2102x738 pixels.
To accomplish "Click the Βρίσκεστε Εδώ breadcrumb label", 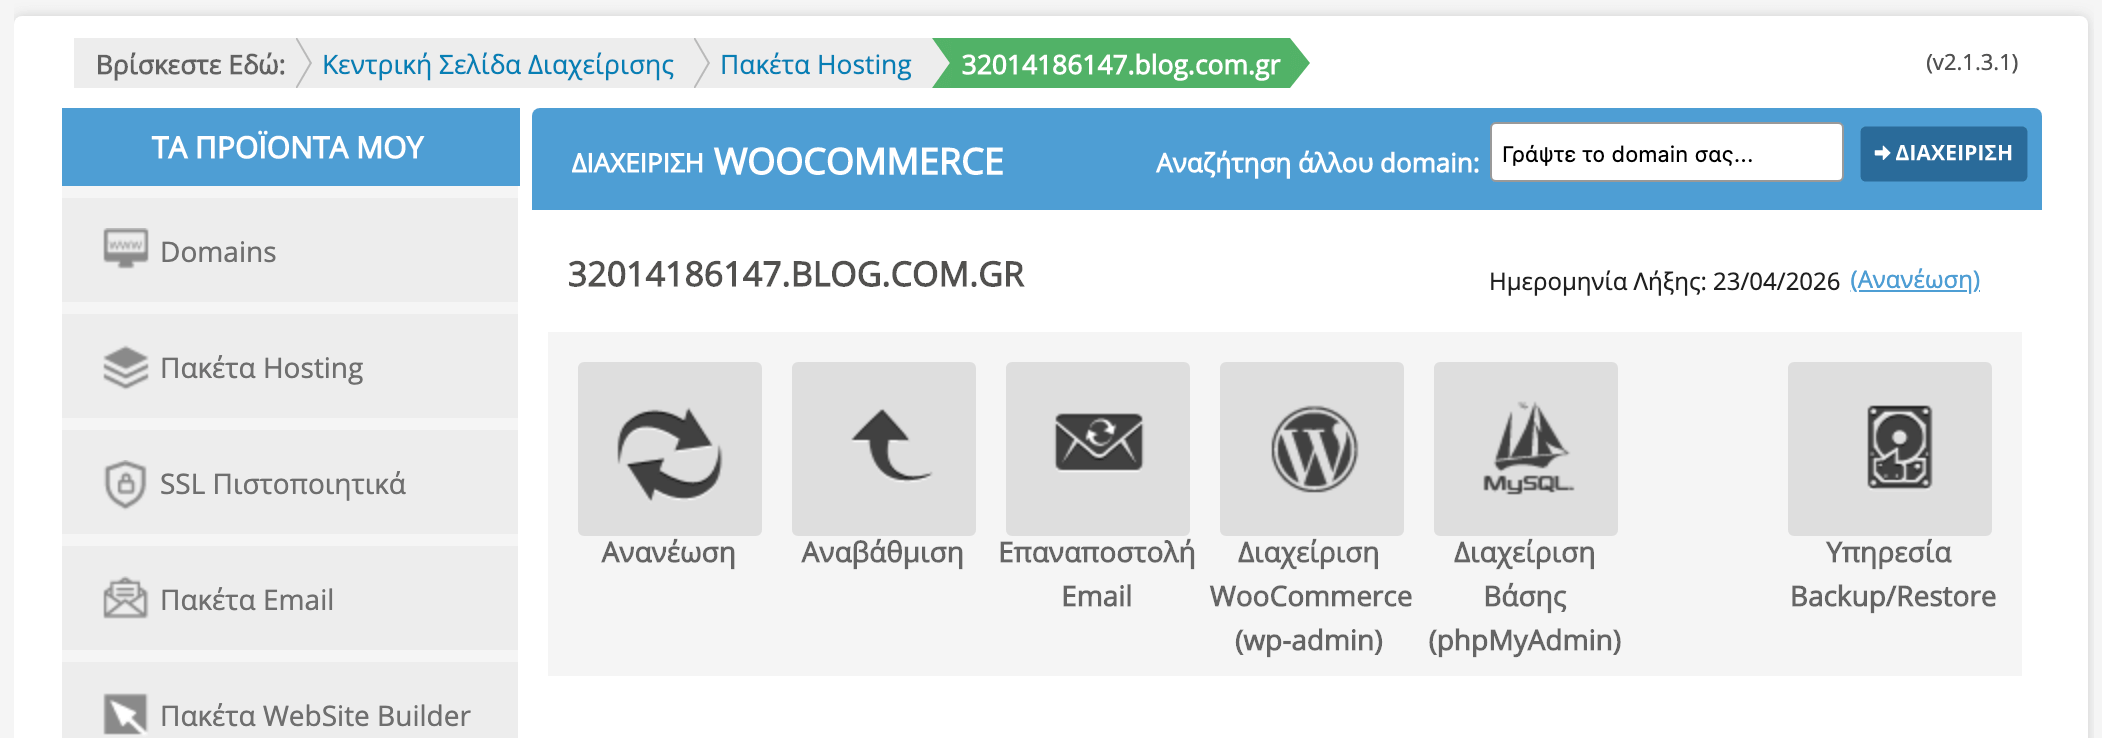I will pyautogui.click(x=190, y=65).
